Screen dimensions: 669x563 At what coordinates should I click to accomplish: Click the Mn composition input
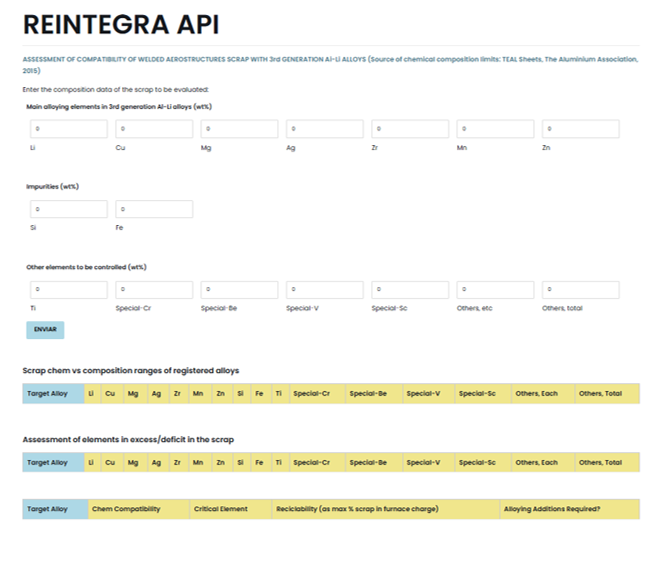pyautogui.click(x=495, y=129)
